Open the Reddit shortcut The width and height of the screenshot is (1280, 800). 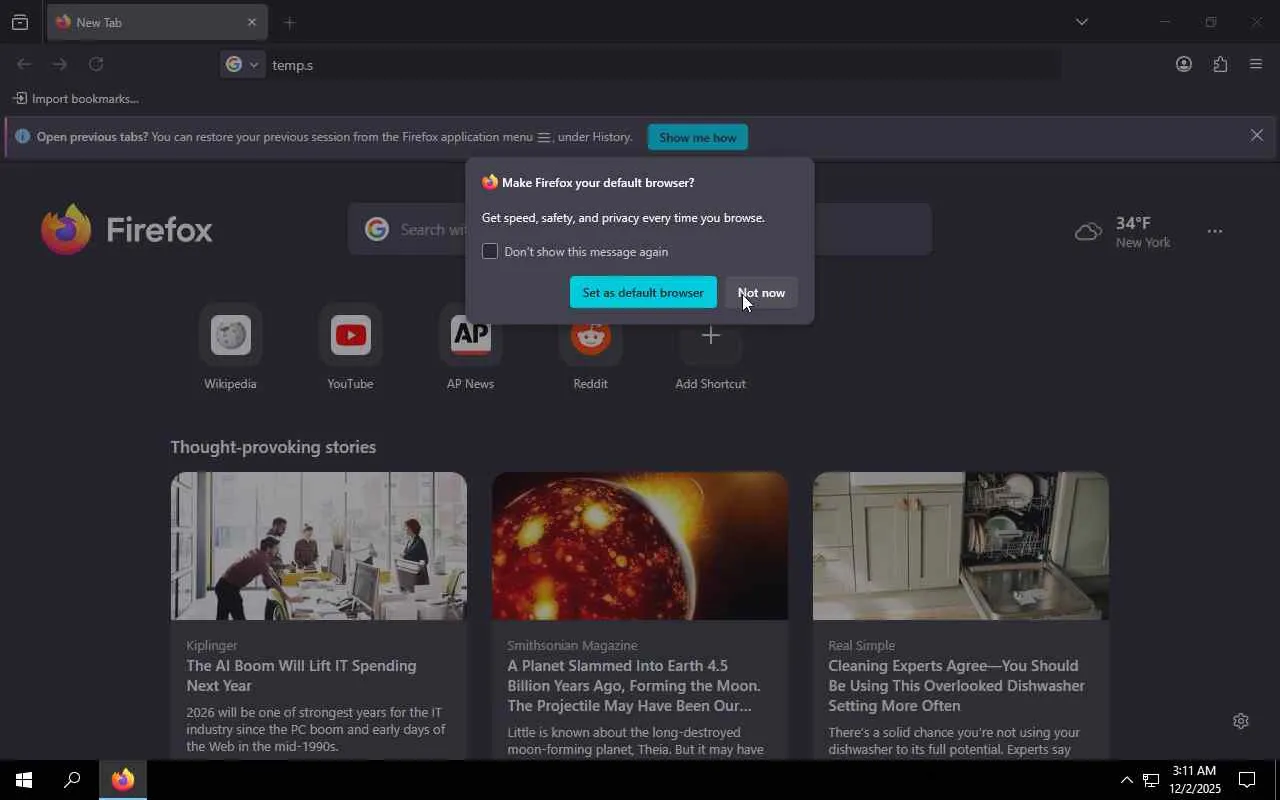590,348
